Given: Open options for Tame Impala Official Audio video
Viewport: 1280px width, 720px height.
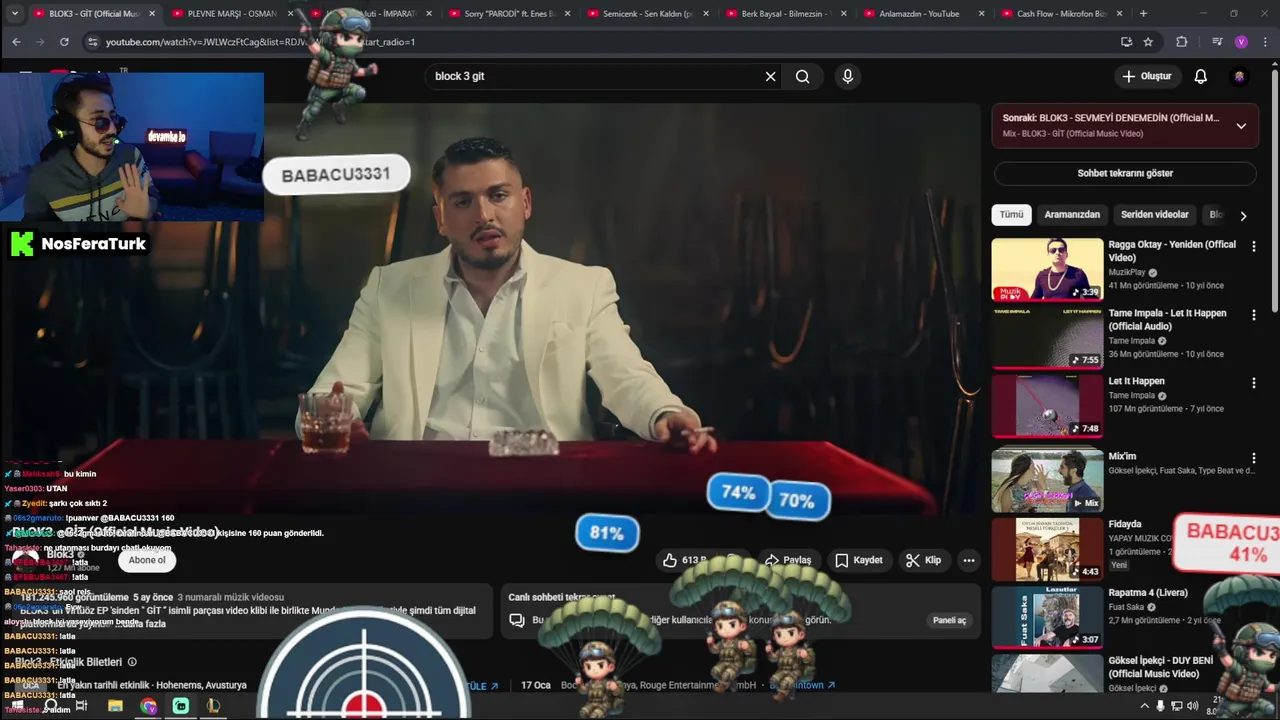Looking at the screenshot, I should [x=1253, y=314].
